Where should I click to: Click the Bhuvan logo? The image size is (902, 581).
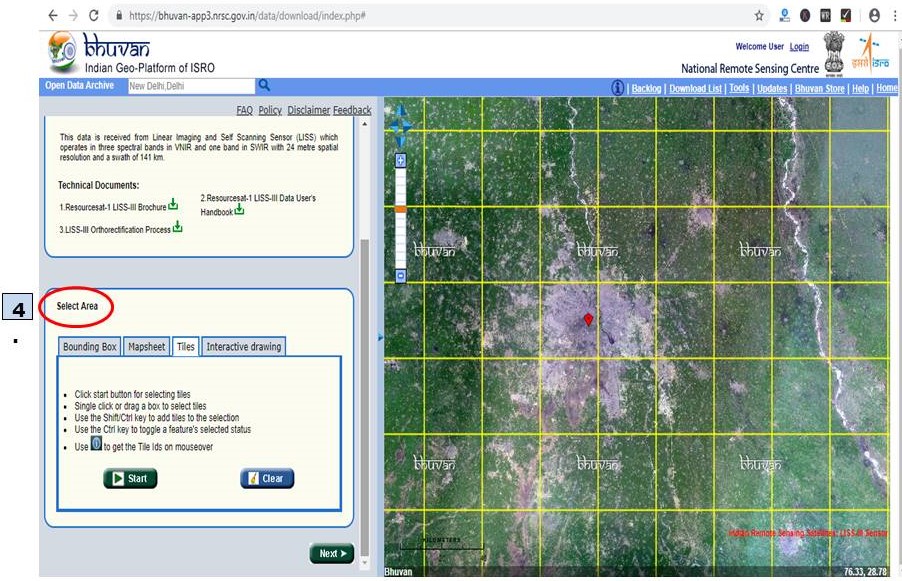[x=62, y=52]
